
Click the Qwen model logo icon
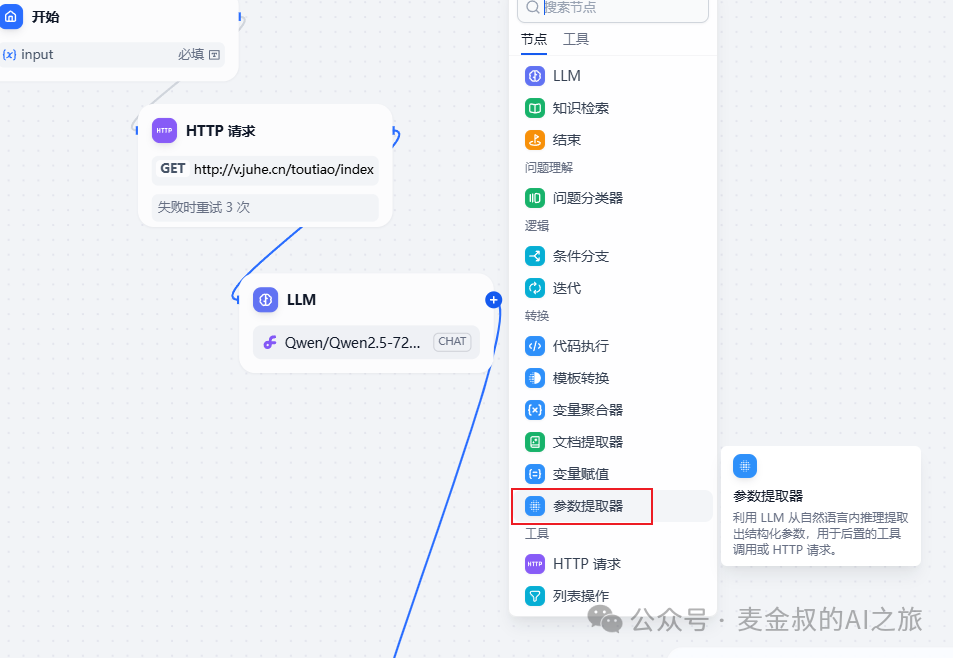[270, 343]
